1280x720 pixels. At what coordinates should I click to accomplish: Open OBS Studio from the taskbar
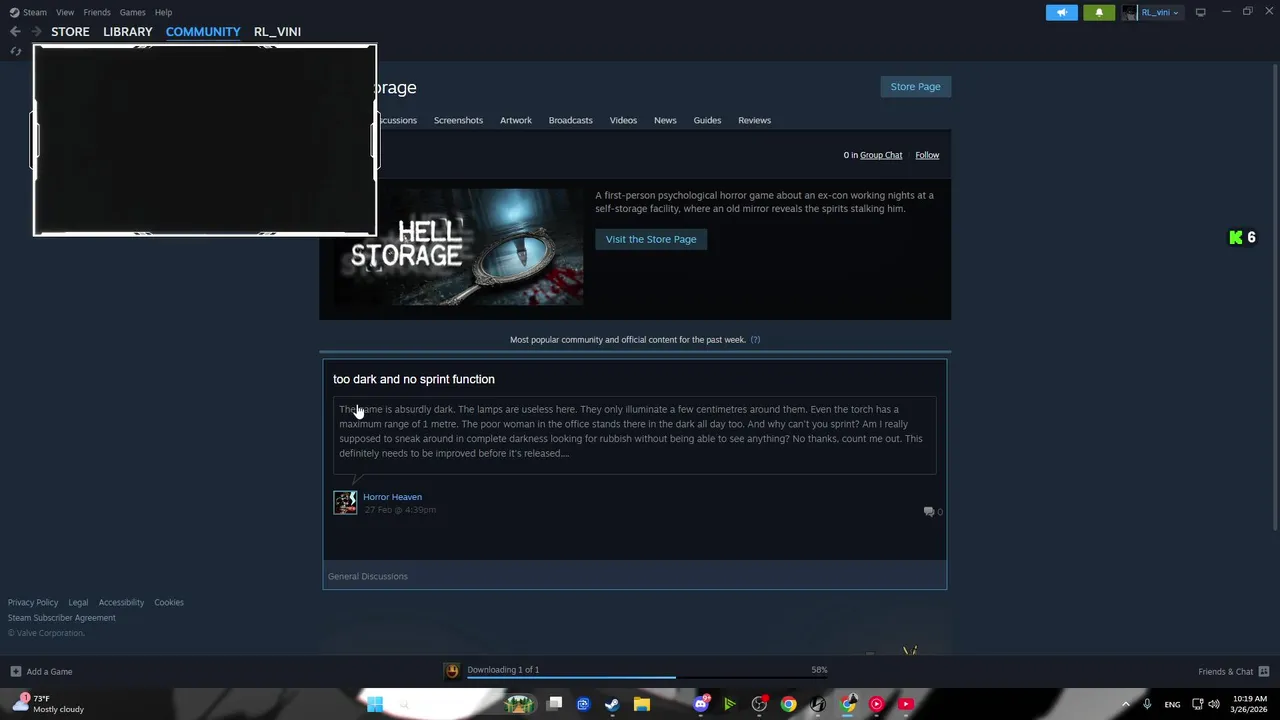click(759, 704)
